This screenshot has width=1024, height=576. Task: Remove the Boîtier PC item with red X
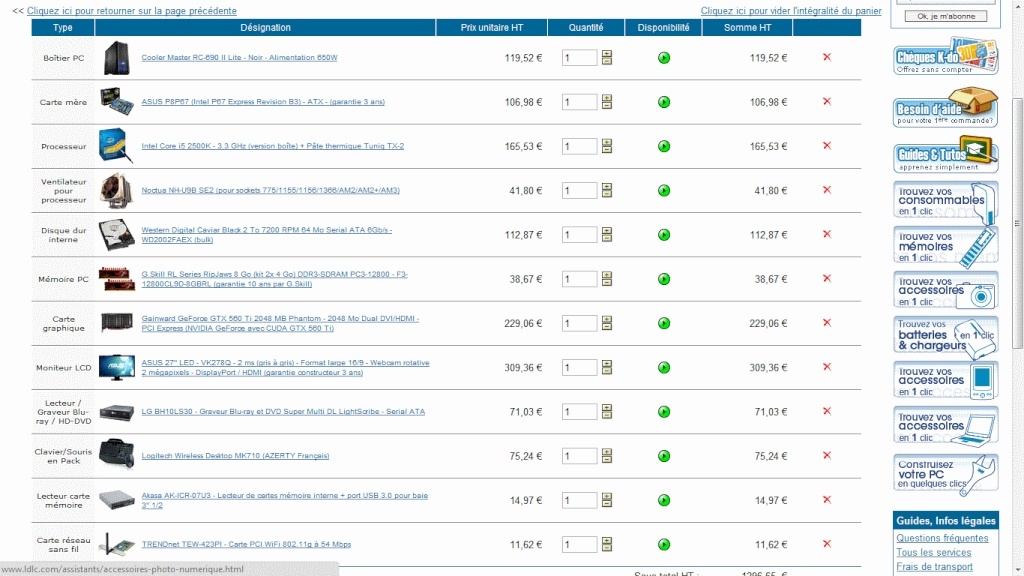coord(827,57)
